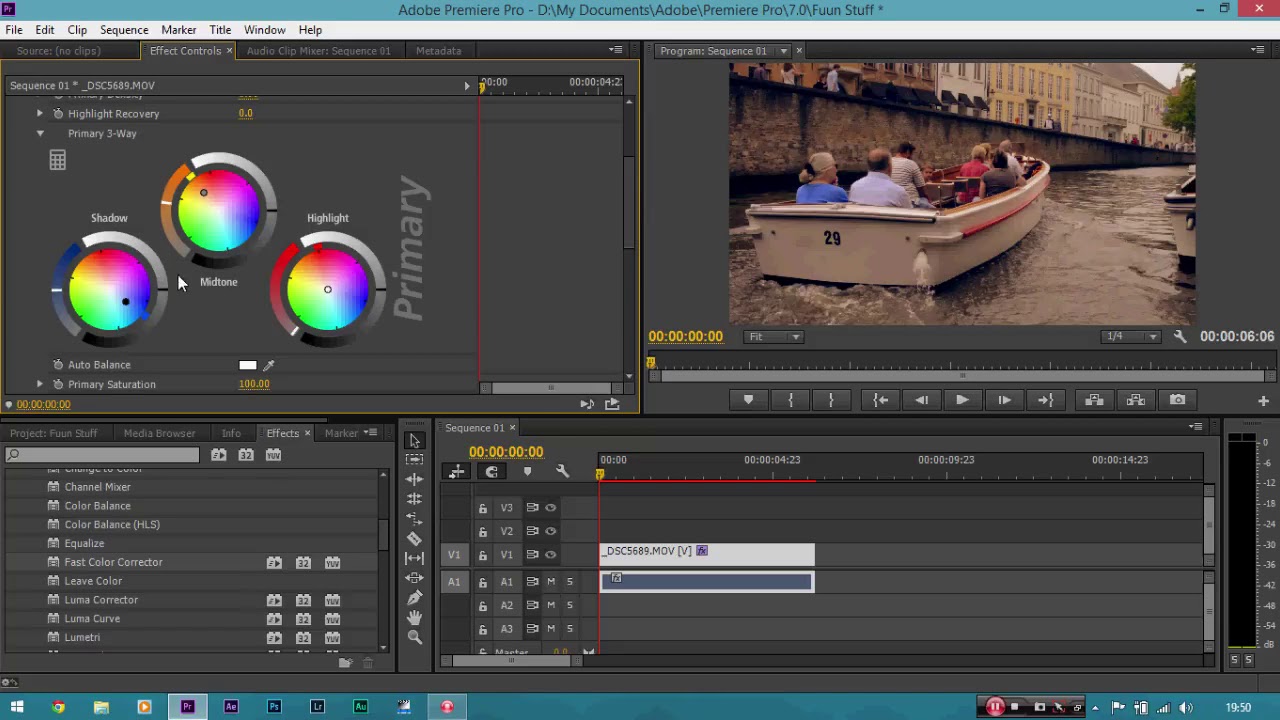
Task: Open Premiere Pro from the Windows taskbar
Action: 187,707
